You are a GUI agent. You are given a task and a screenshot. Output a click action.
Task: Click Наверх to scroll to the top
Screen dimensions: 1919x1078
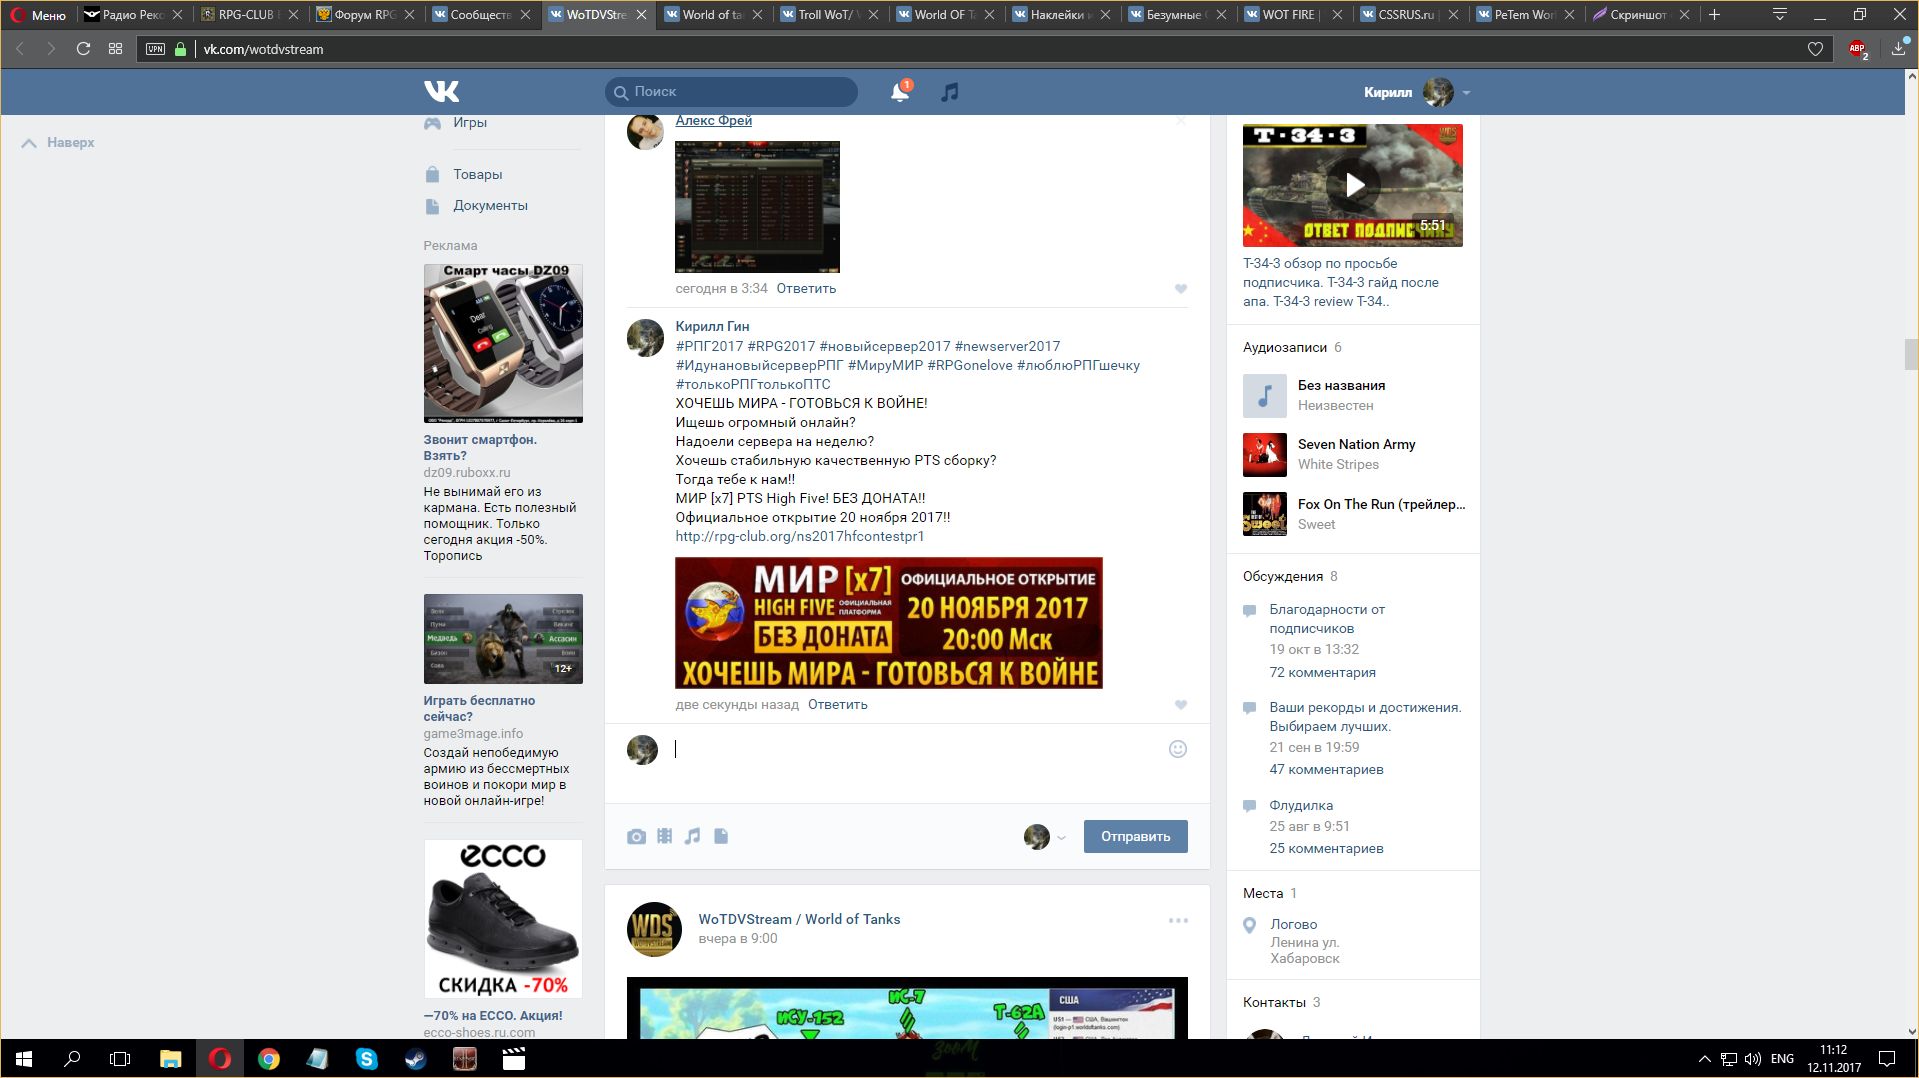click(59, 143)
